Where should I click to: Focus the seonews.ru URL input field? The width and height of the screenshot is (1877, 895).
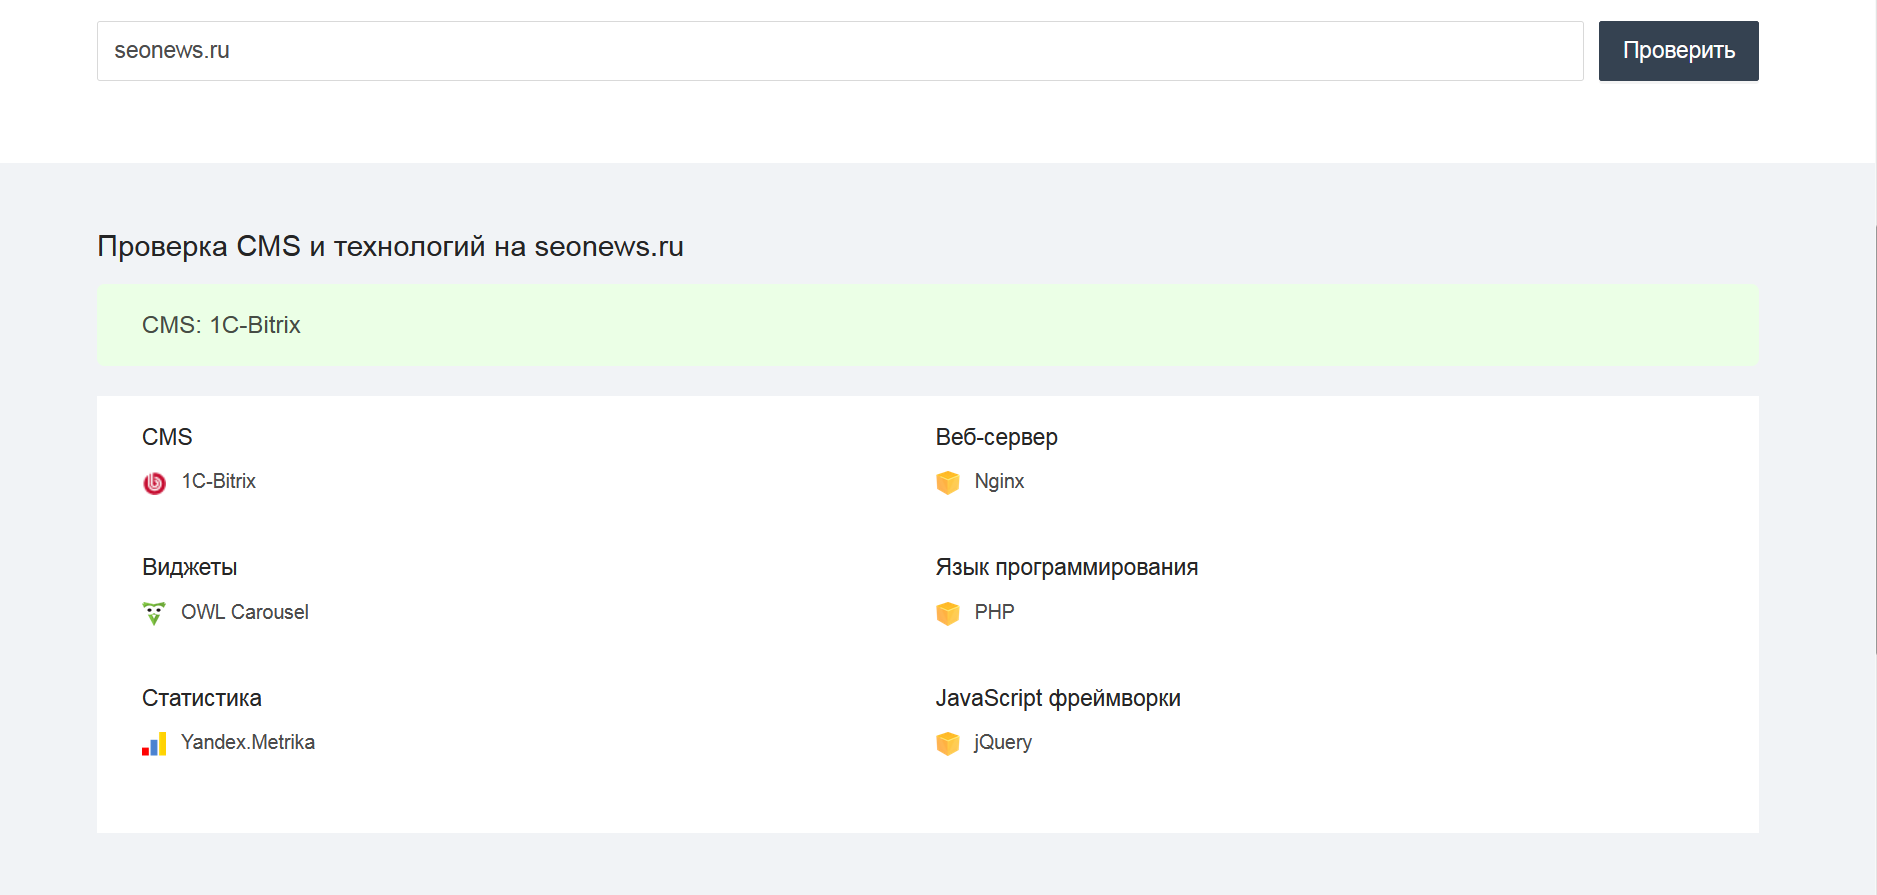[839, 51]
